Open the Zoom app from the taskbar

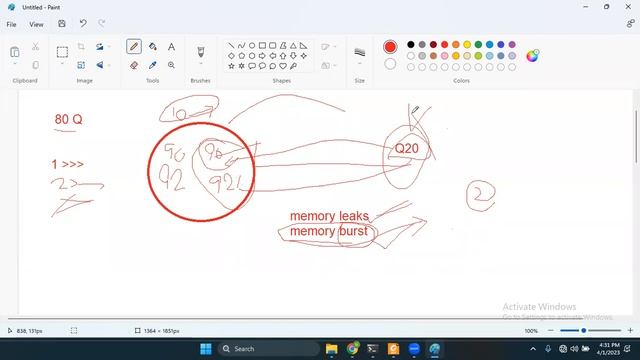pos(414,349)
